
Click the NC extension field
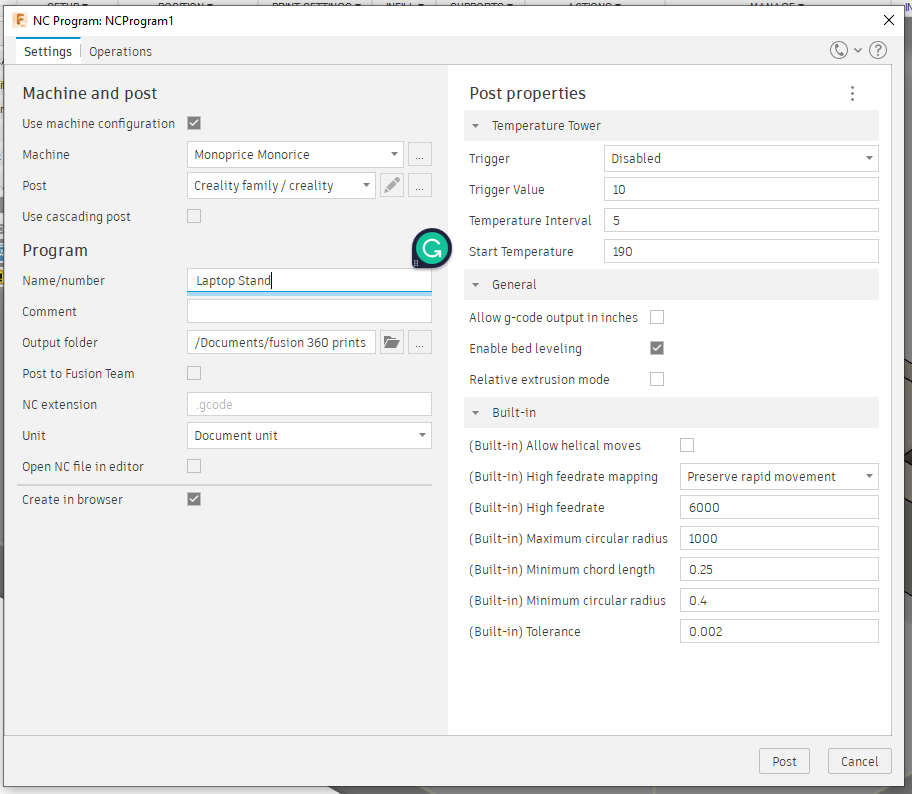click(309, 404)
